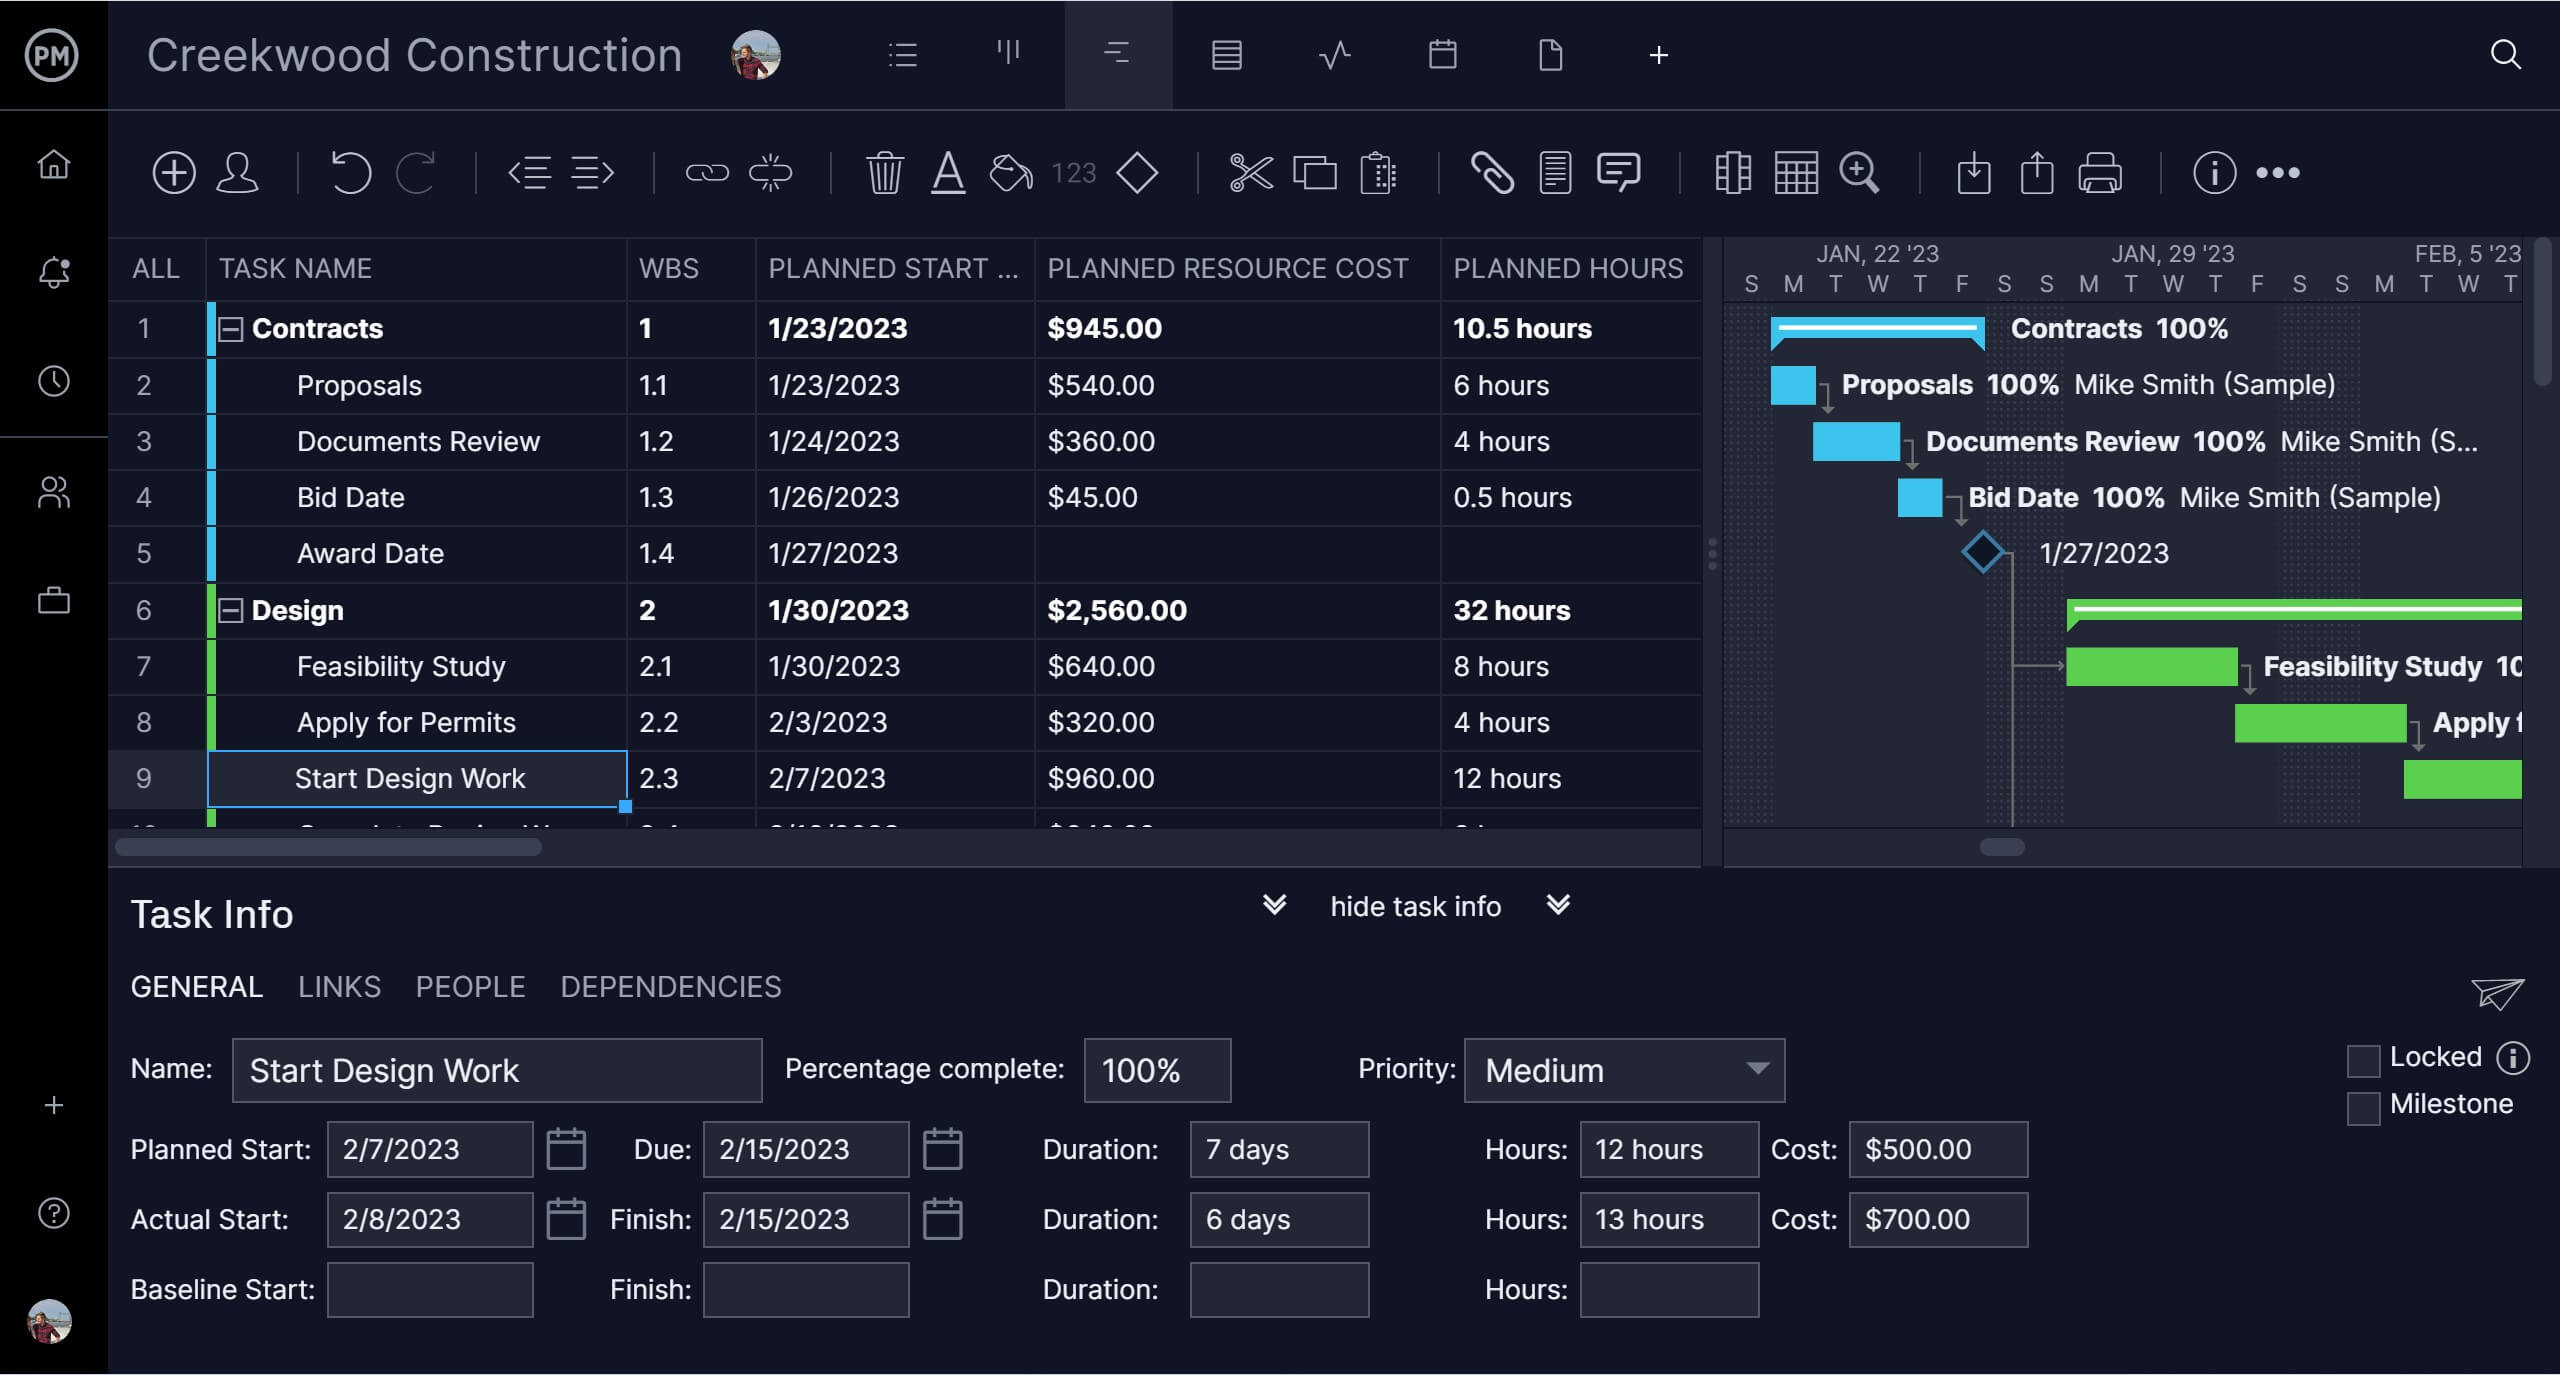Click the LINKS tab in Task Info
The image size is (2560, 1375).
pos(339,986)
